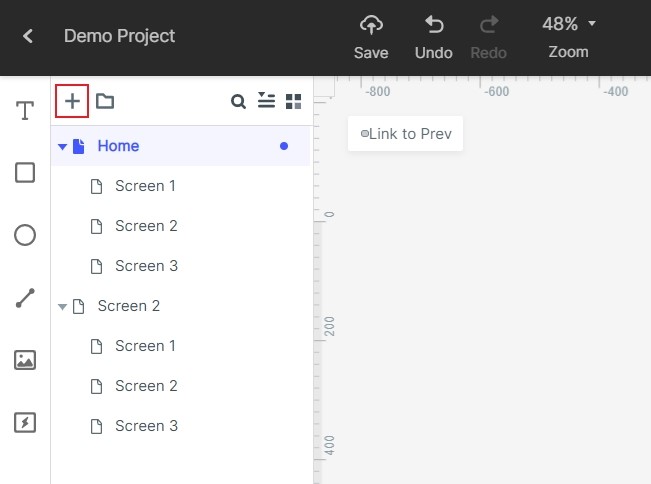Click the blue dot on Home row
651x484 pixels.
coord(284,146)
